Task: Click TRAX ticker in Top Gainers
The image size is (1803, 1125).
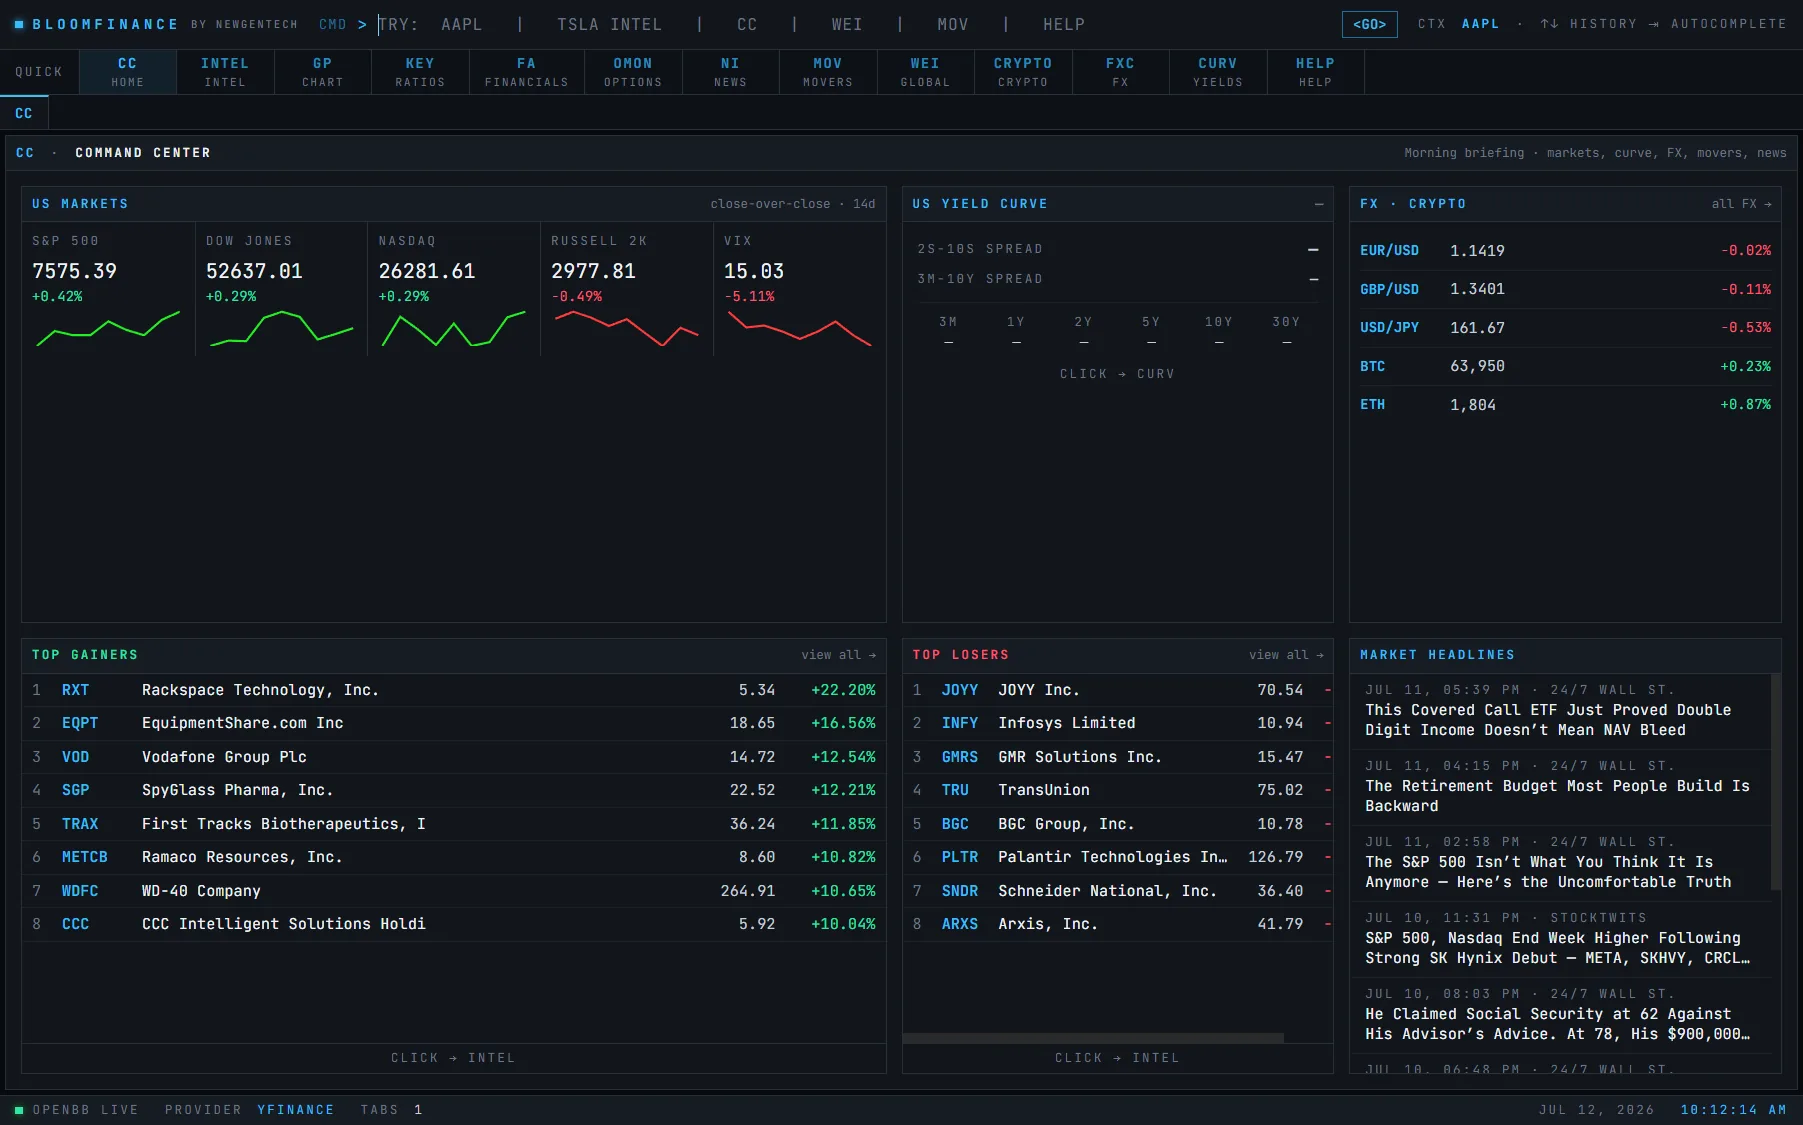Action: pos(80,824)
